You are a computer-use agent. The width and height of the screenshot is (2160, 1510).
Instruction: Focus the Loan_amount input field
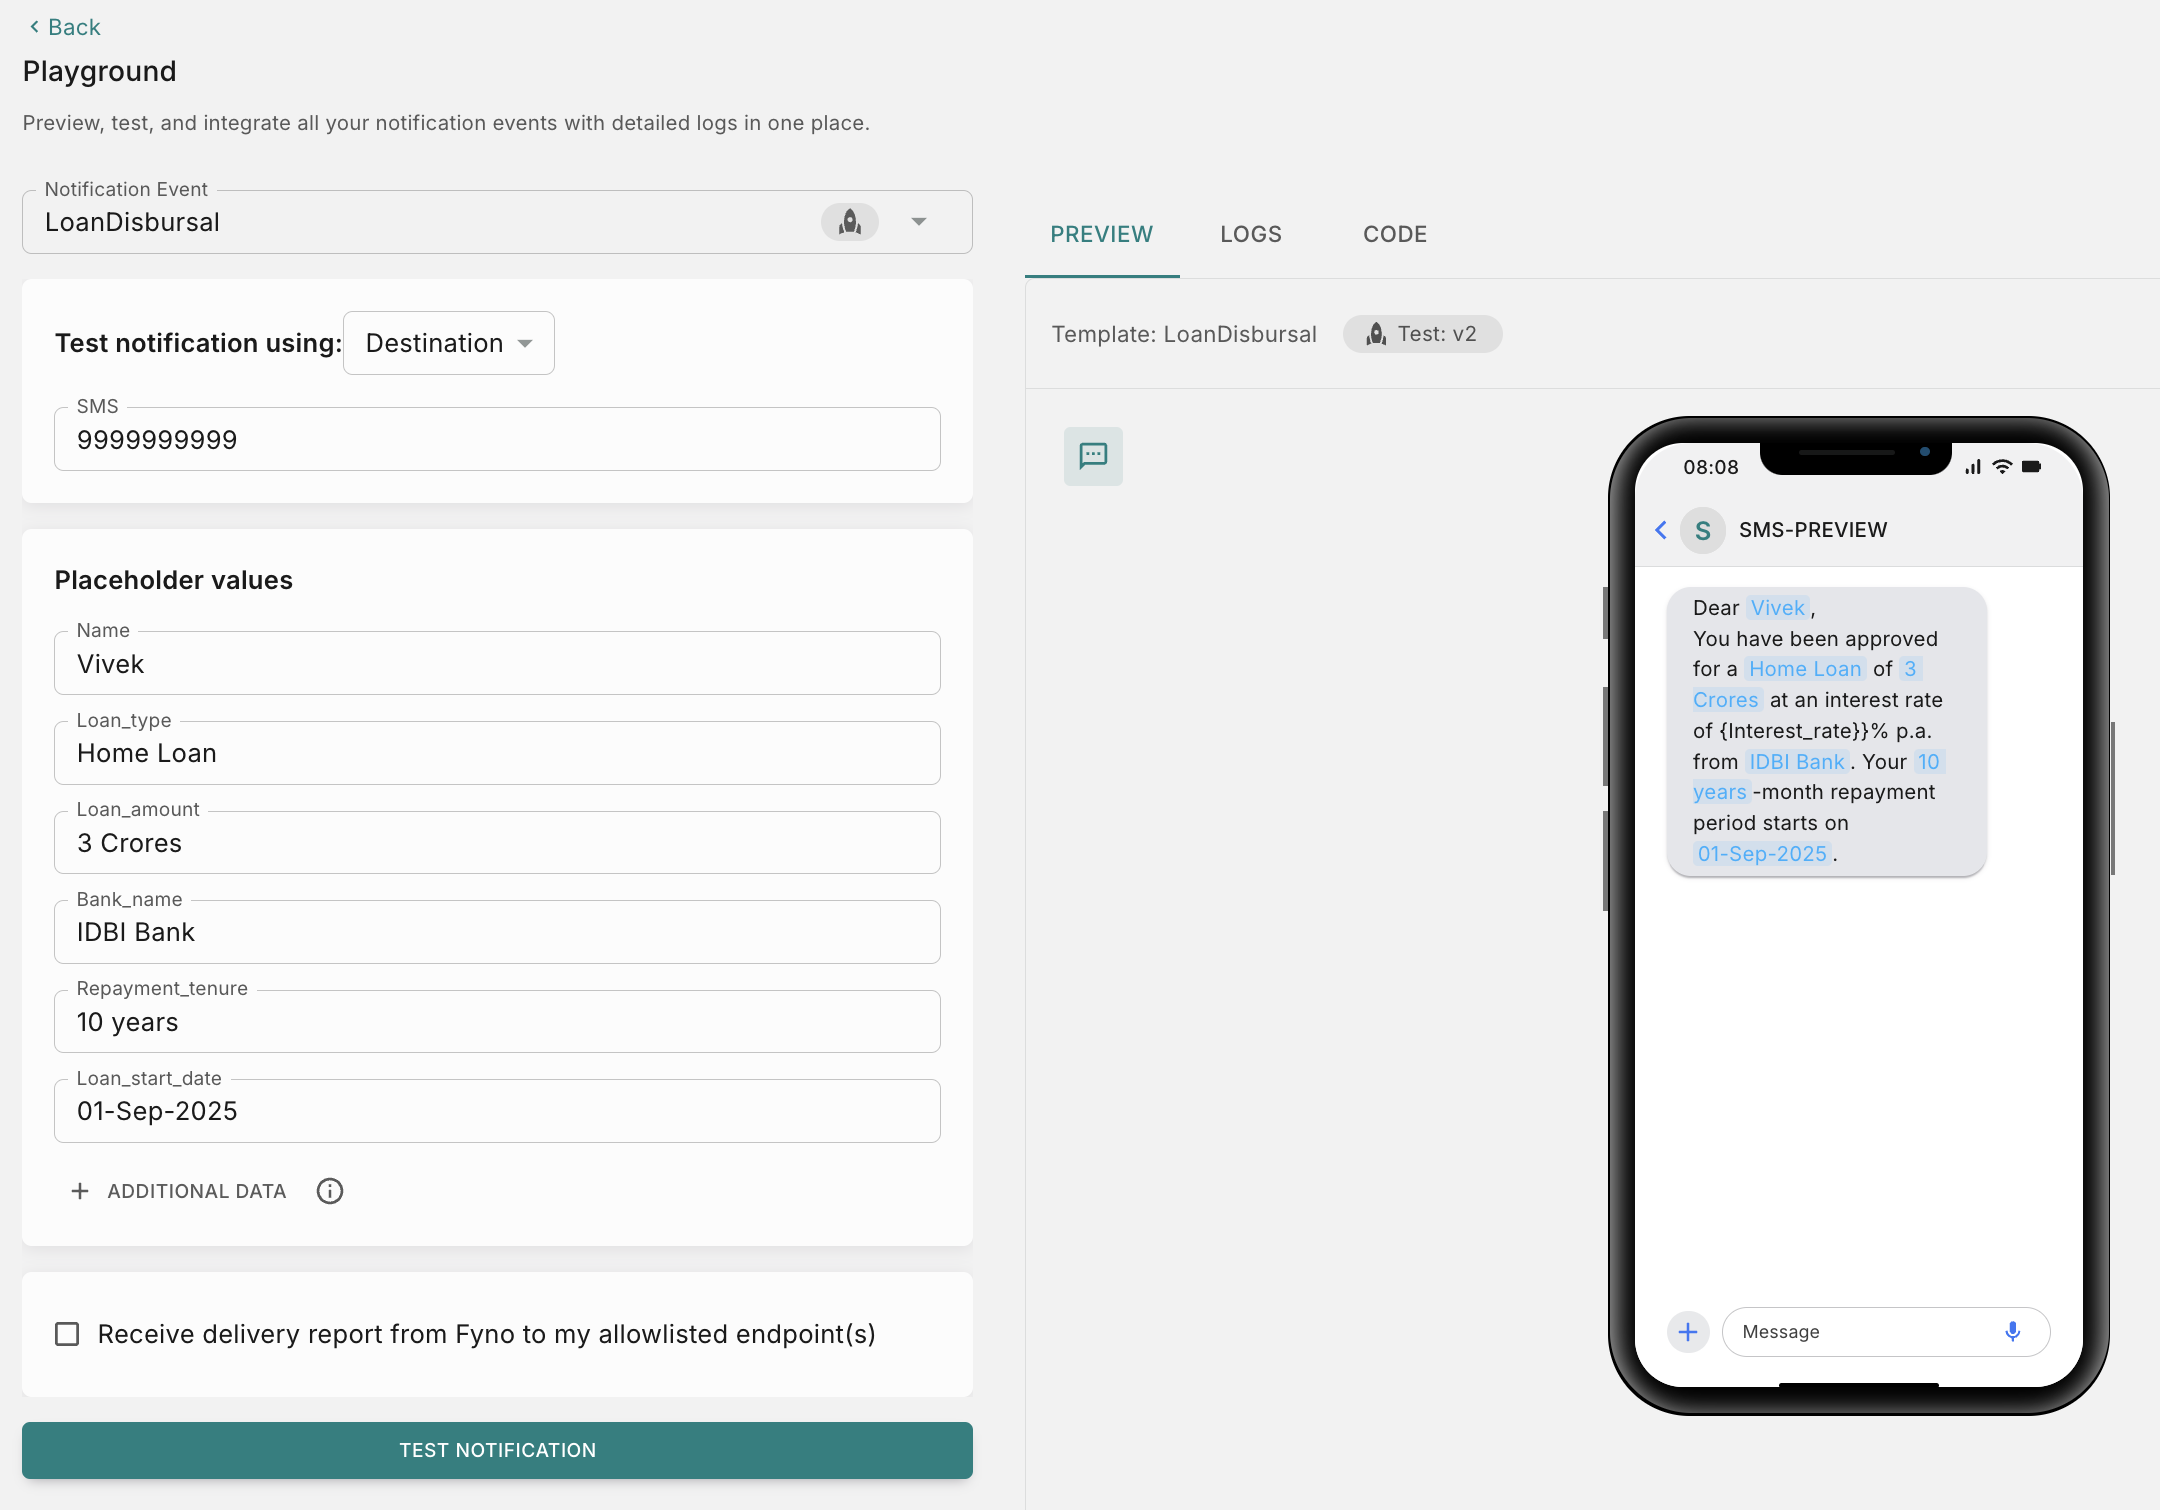pos(497,843)
